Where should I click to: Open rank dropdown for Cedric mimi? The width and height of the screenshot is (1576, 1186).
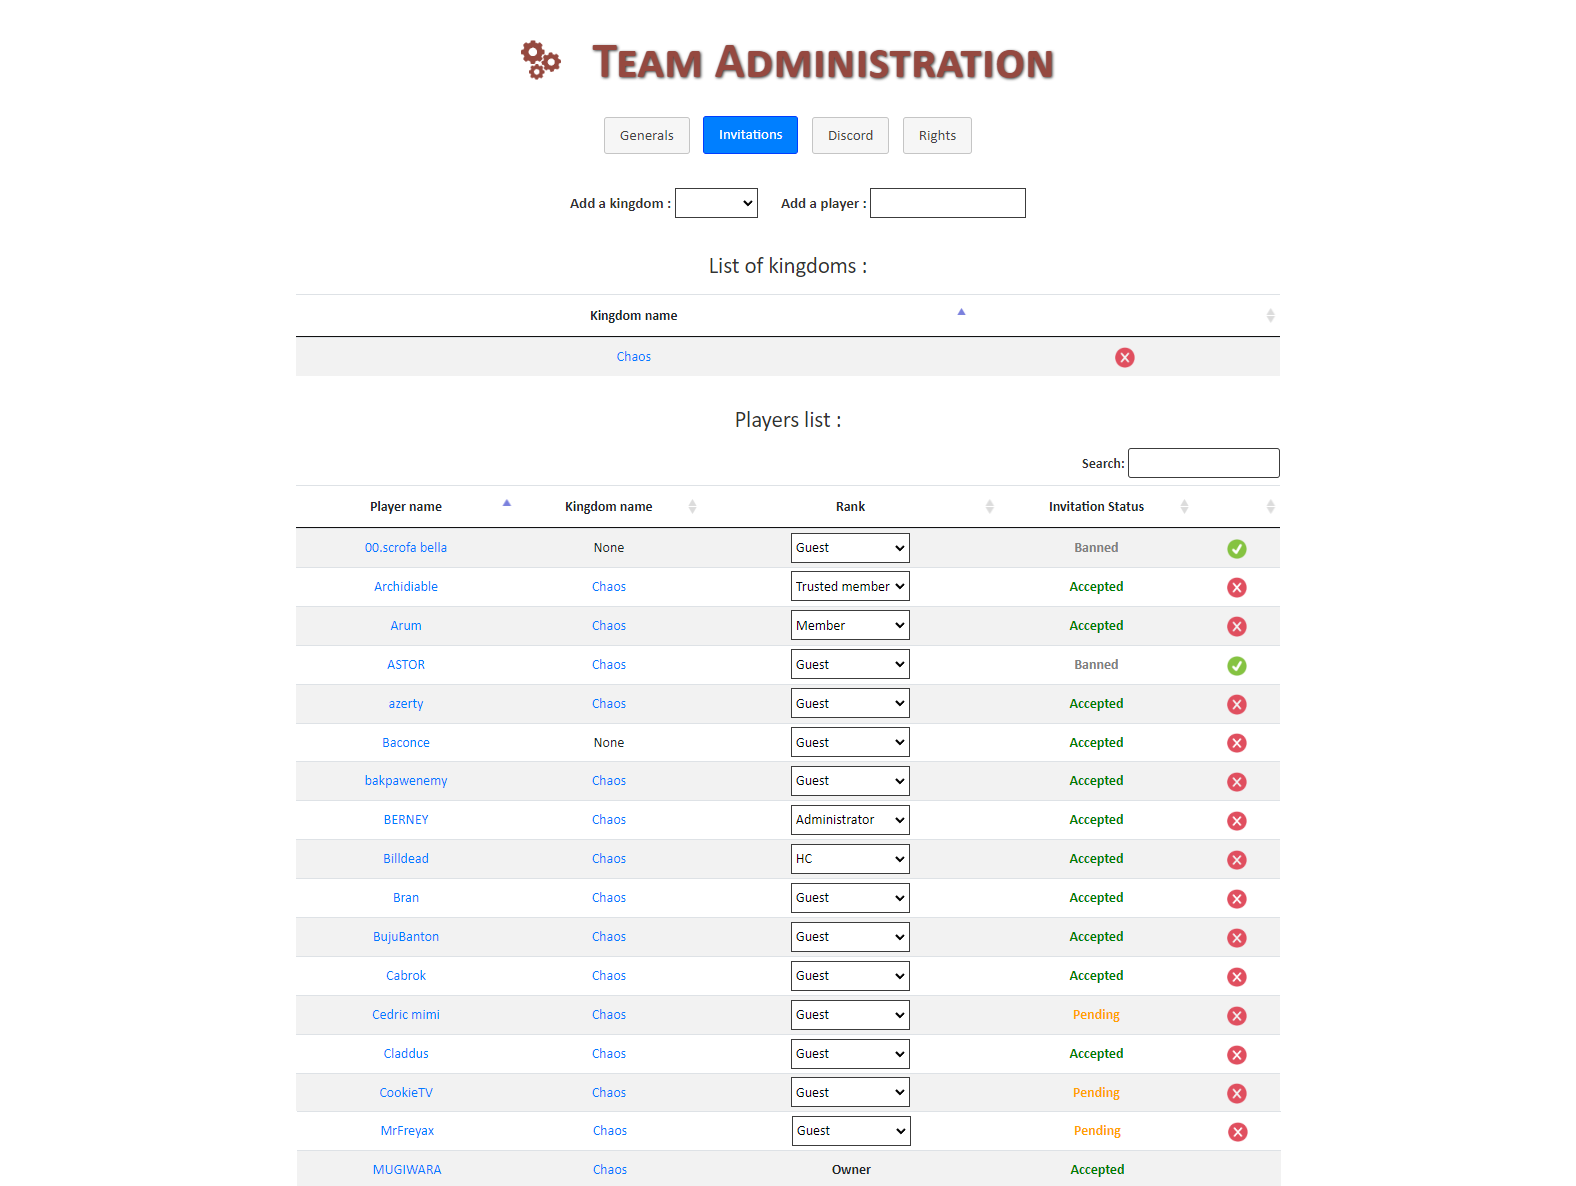point(850,1015)
